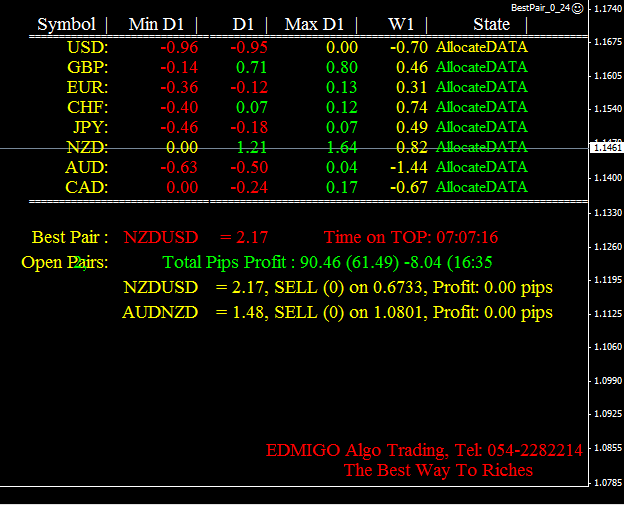The image size is (624, 505).
Task: Select the USD: symbol row label
Action: [x=88, y=47]
